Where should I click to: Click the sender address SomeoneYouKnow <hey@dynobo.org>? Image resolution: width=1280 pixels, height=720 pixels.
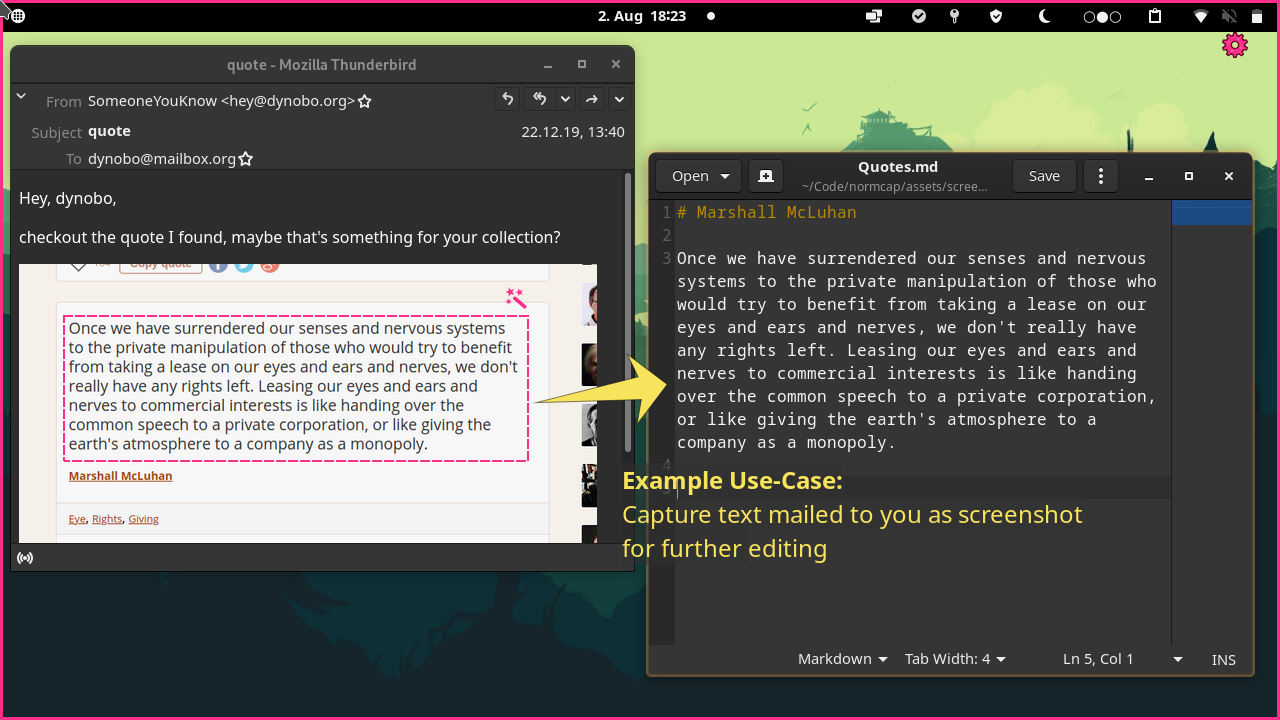point(221,101)
